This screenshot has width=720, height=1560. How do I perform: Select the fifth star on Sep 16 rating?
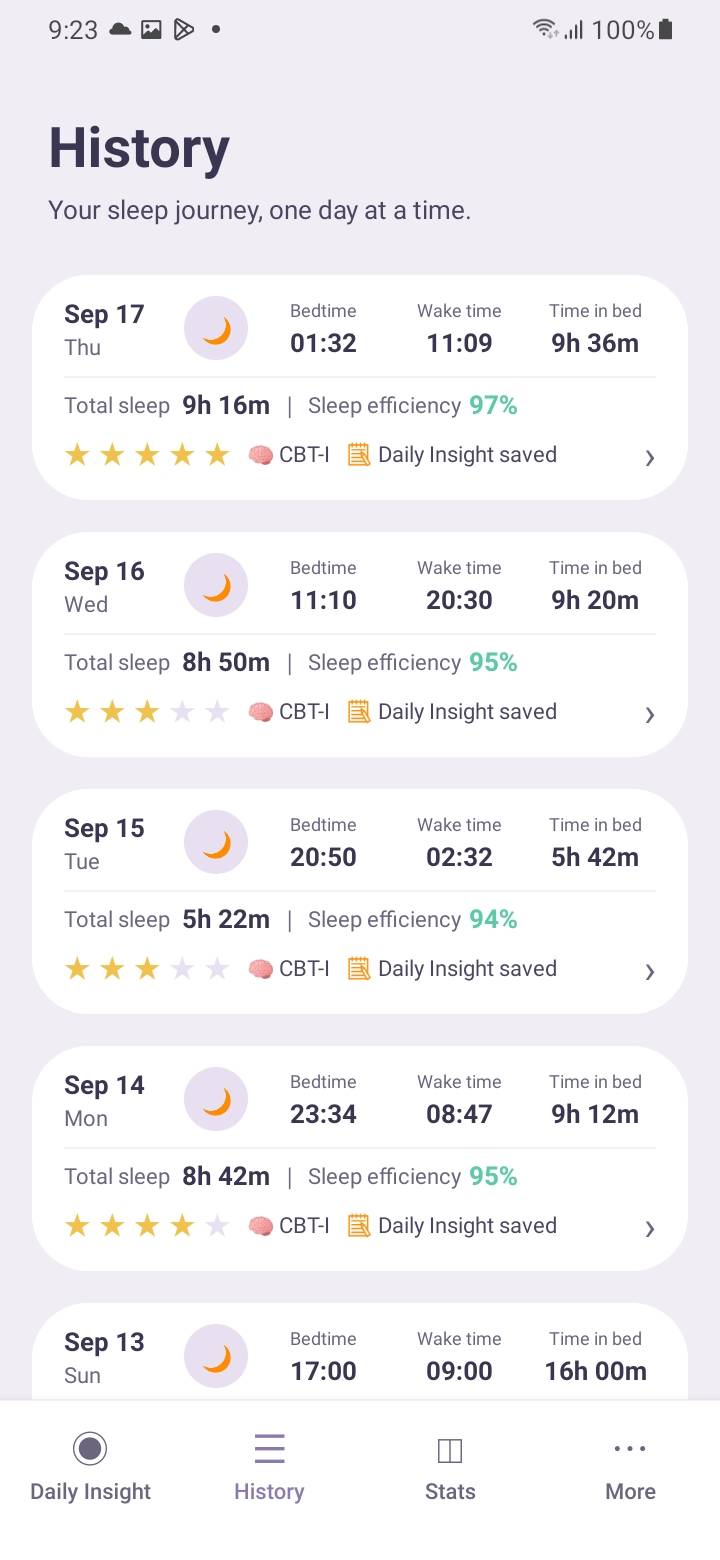coord(217,712)
